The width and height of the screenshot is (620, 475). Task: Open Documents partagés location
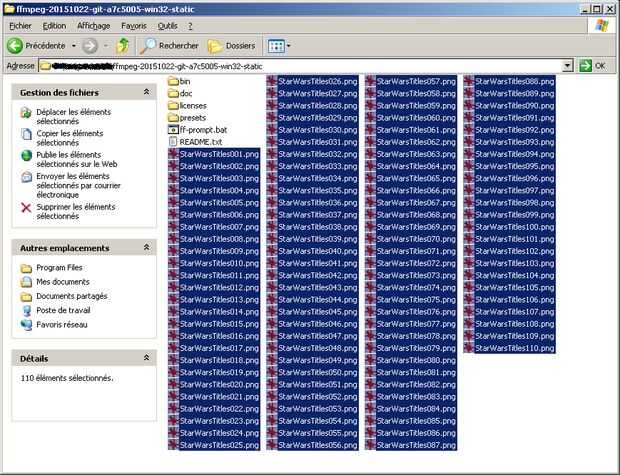pyautogui.click(x=72, y=296)
